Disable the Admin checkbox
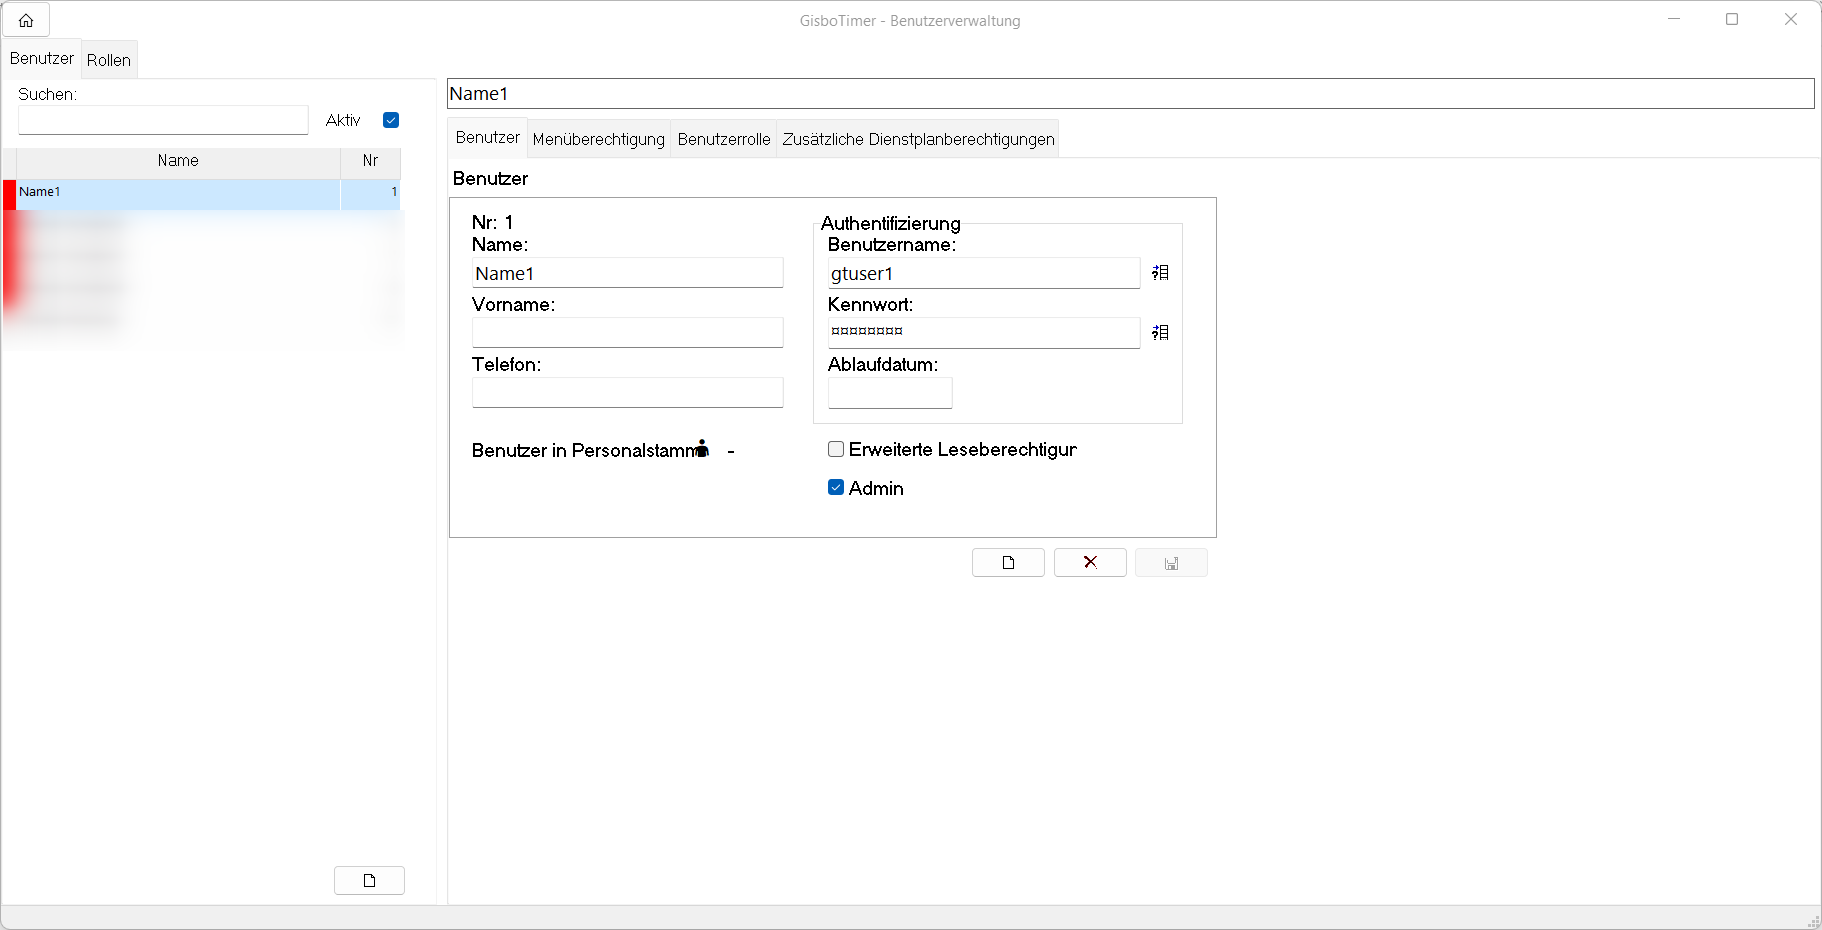 coord(836,488)
